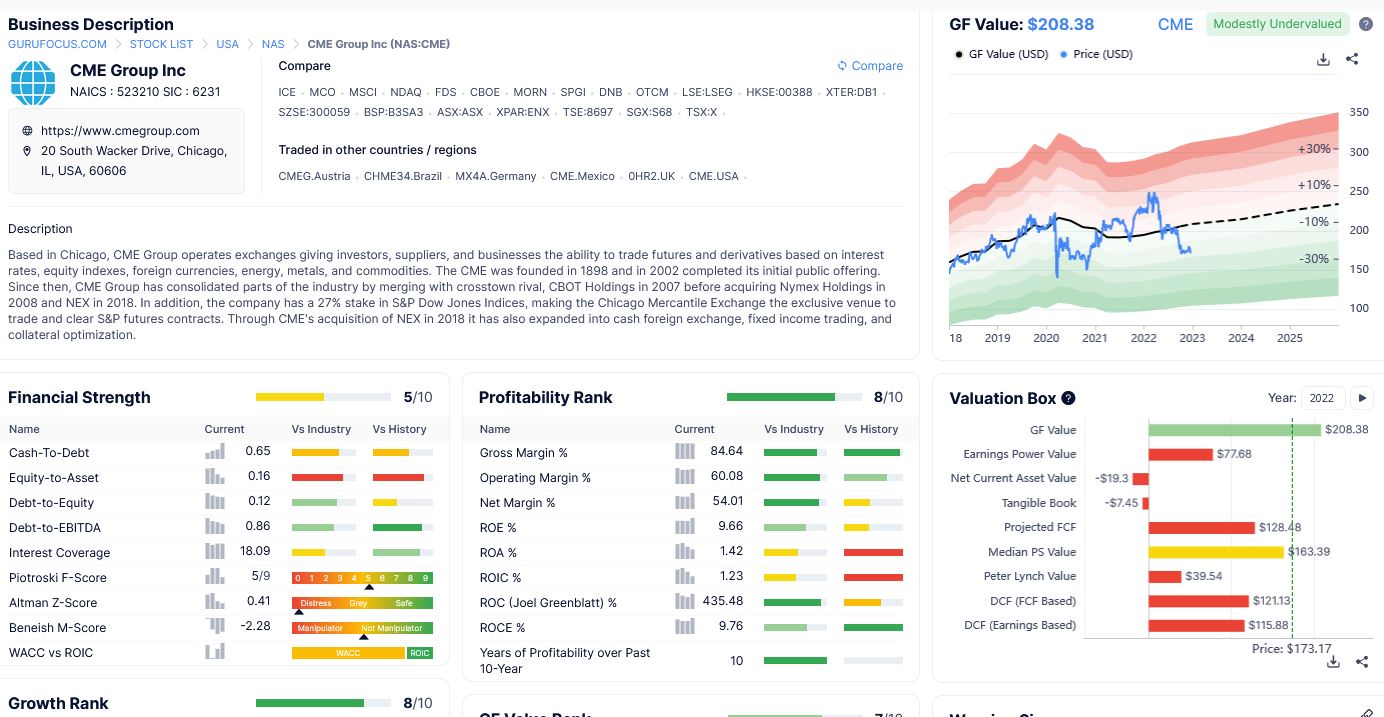Open the Valuation Box help icon
Screen dimensions: 1384x717
pos(1068,398)
